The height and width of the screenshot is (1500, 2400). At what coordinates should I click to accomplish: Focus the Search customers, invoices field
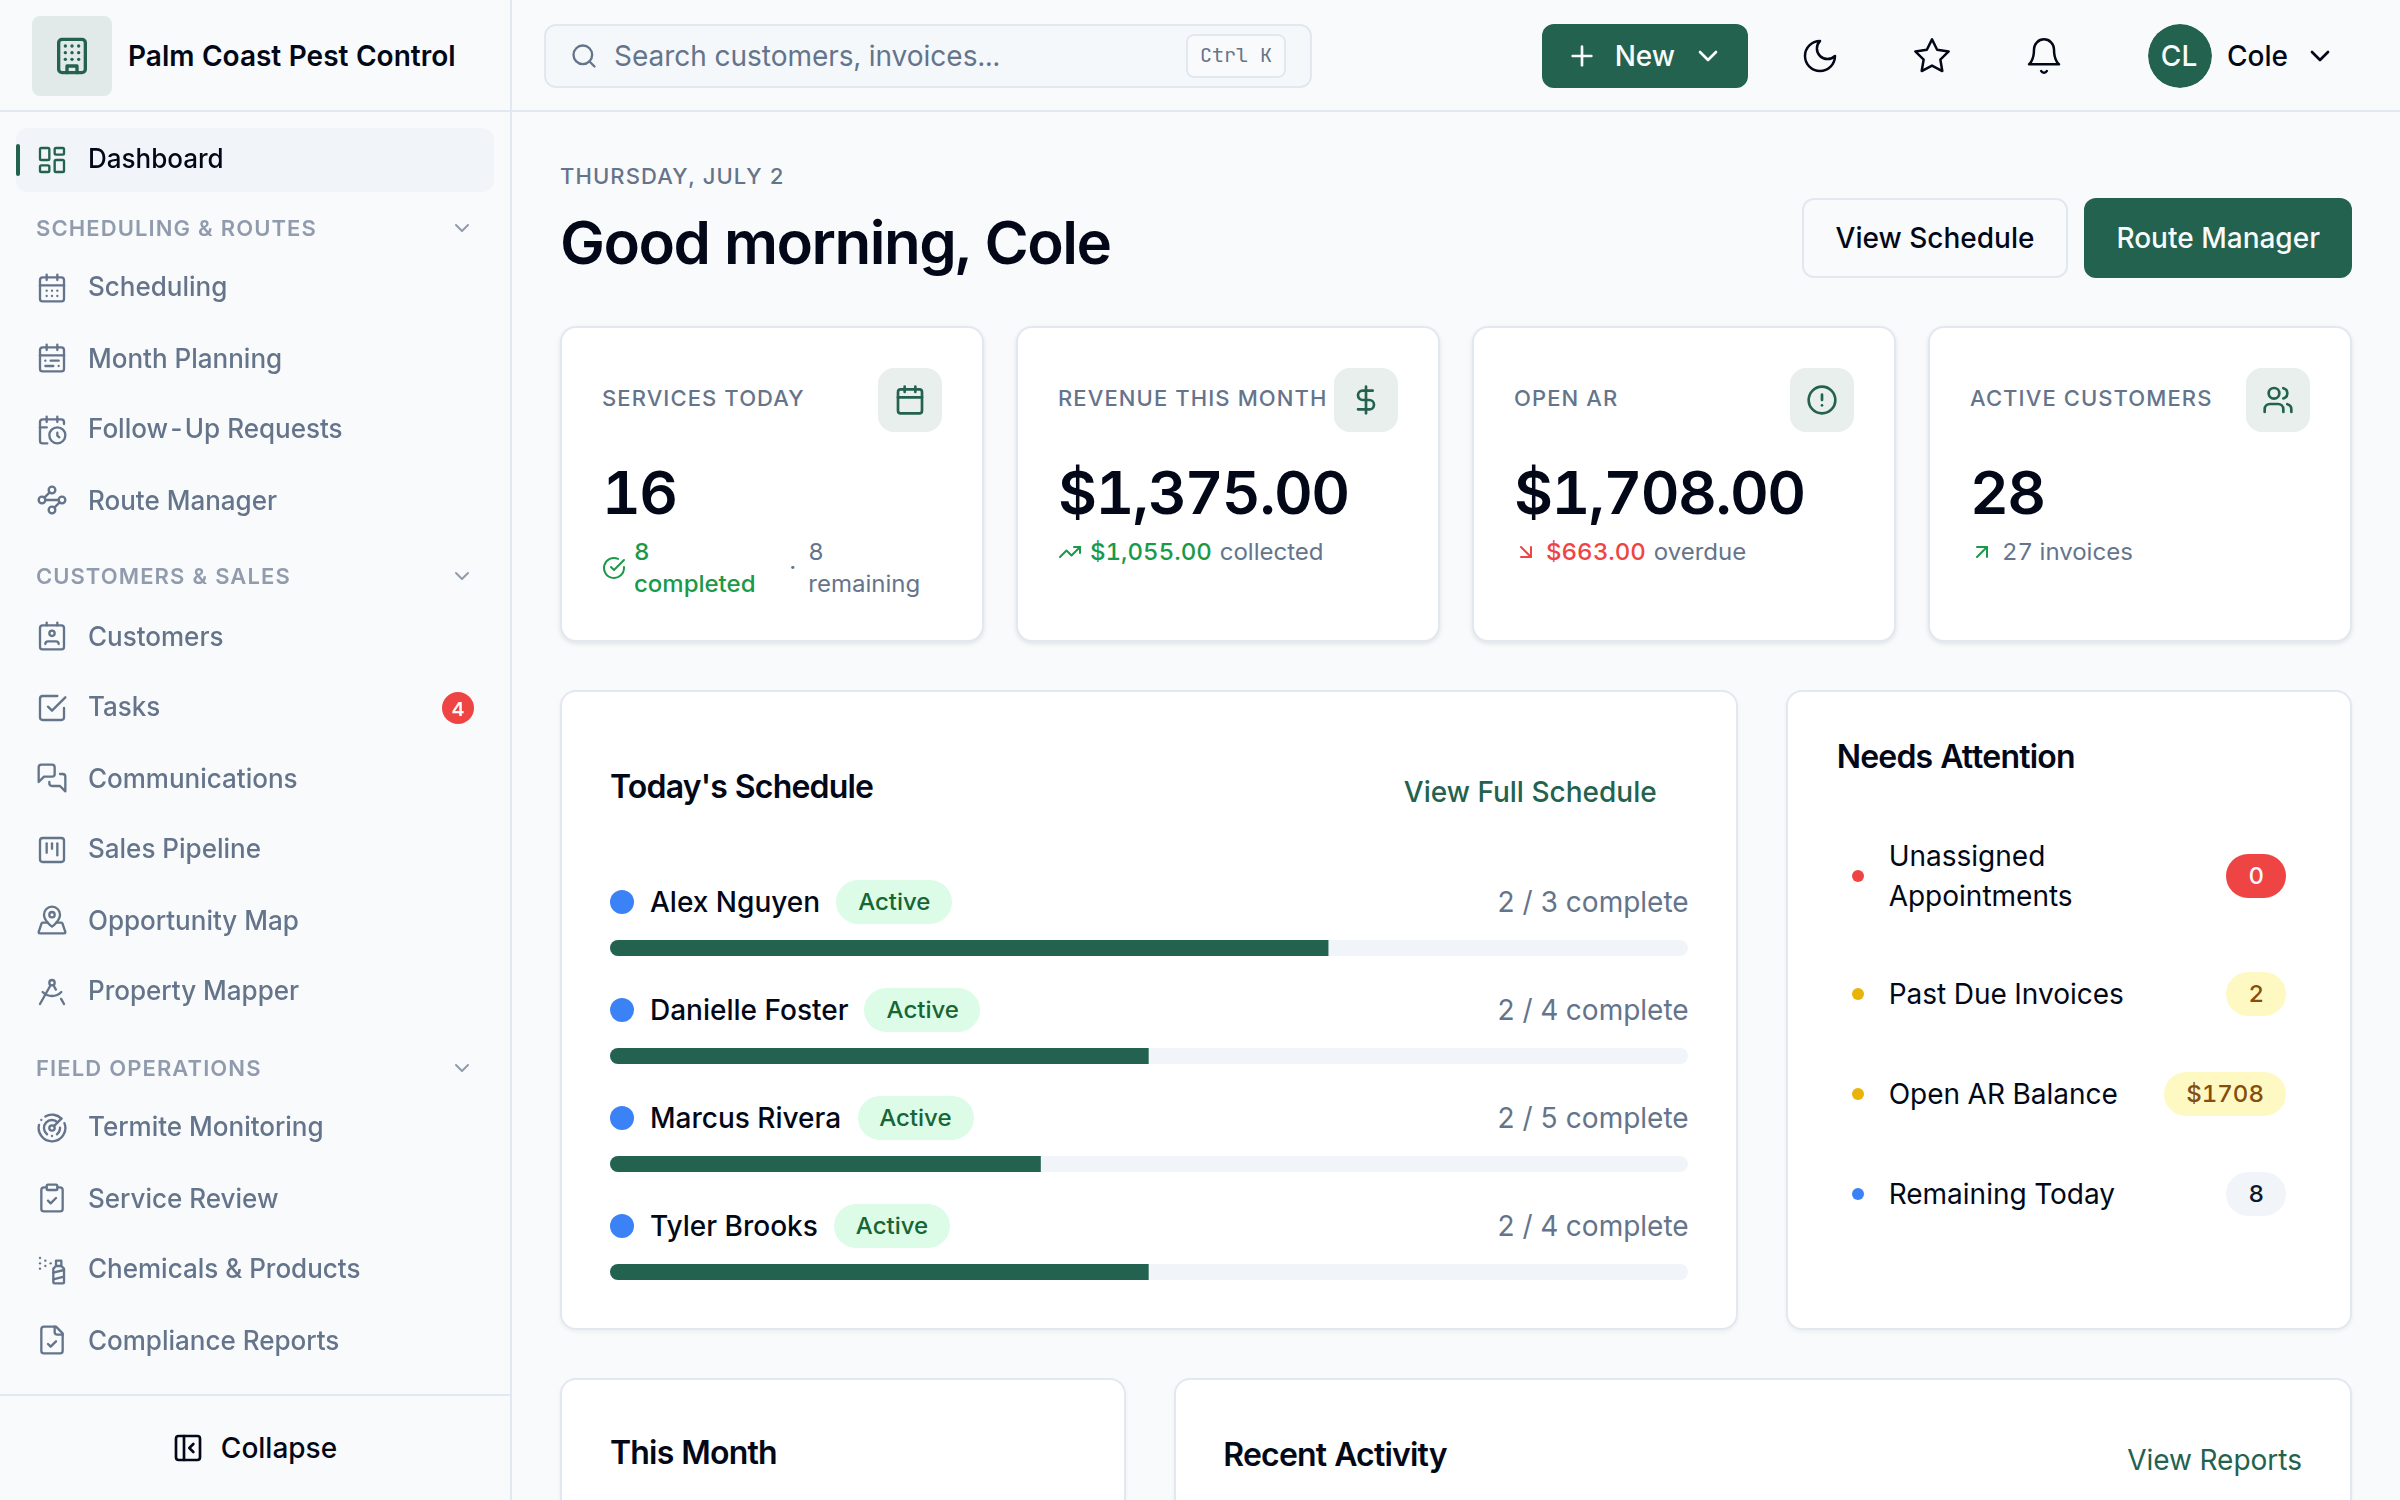(x=927, y=56)
